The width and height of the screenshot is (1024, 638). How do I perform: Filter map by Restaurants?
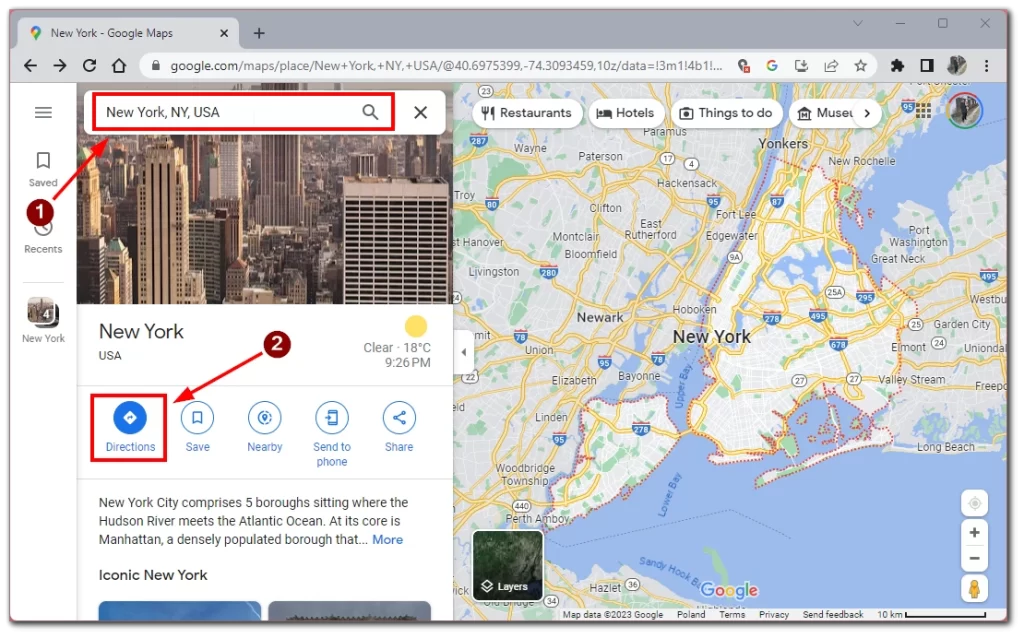coord(526,113)
